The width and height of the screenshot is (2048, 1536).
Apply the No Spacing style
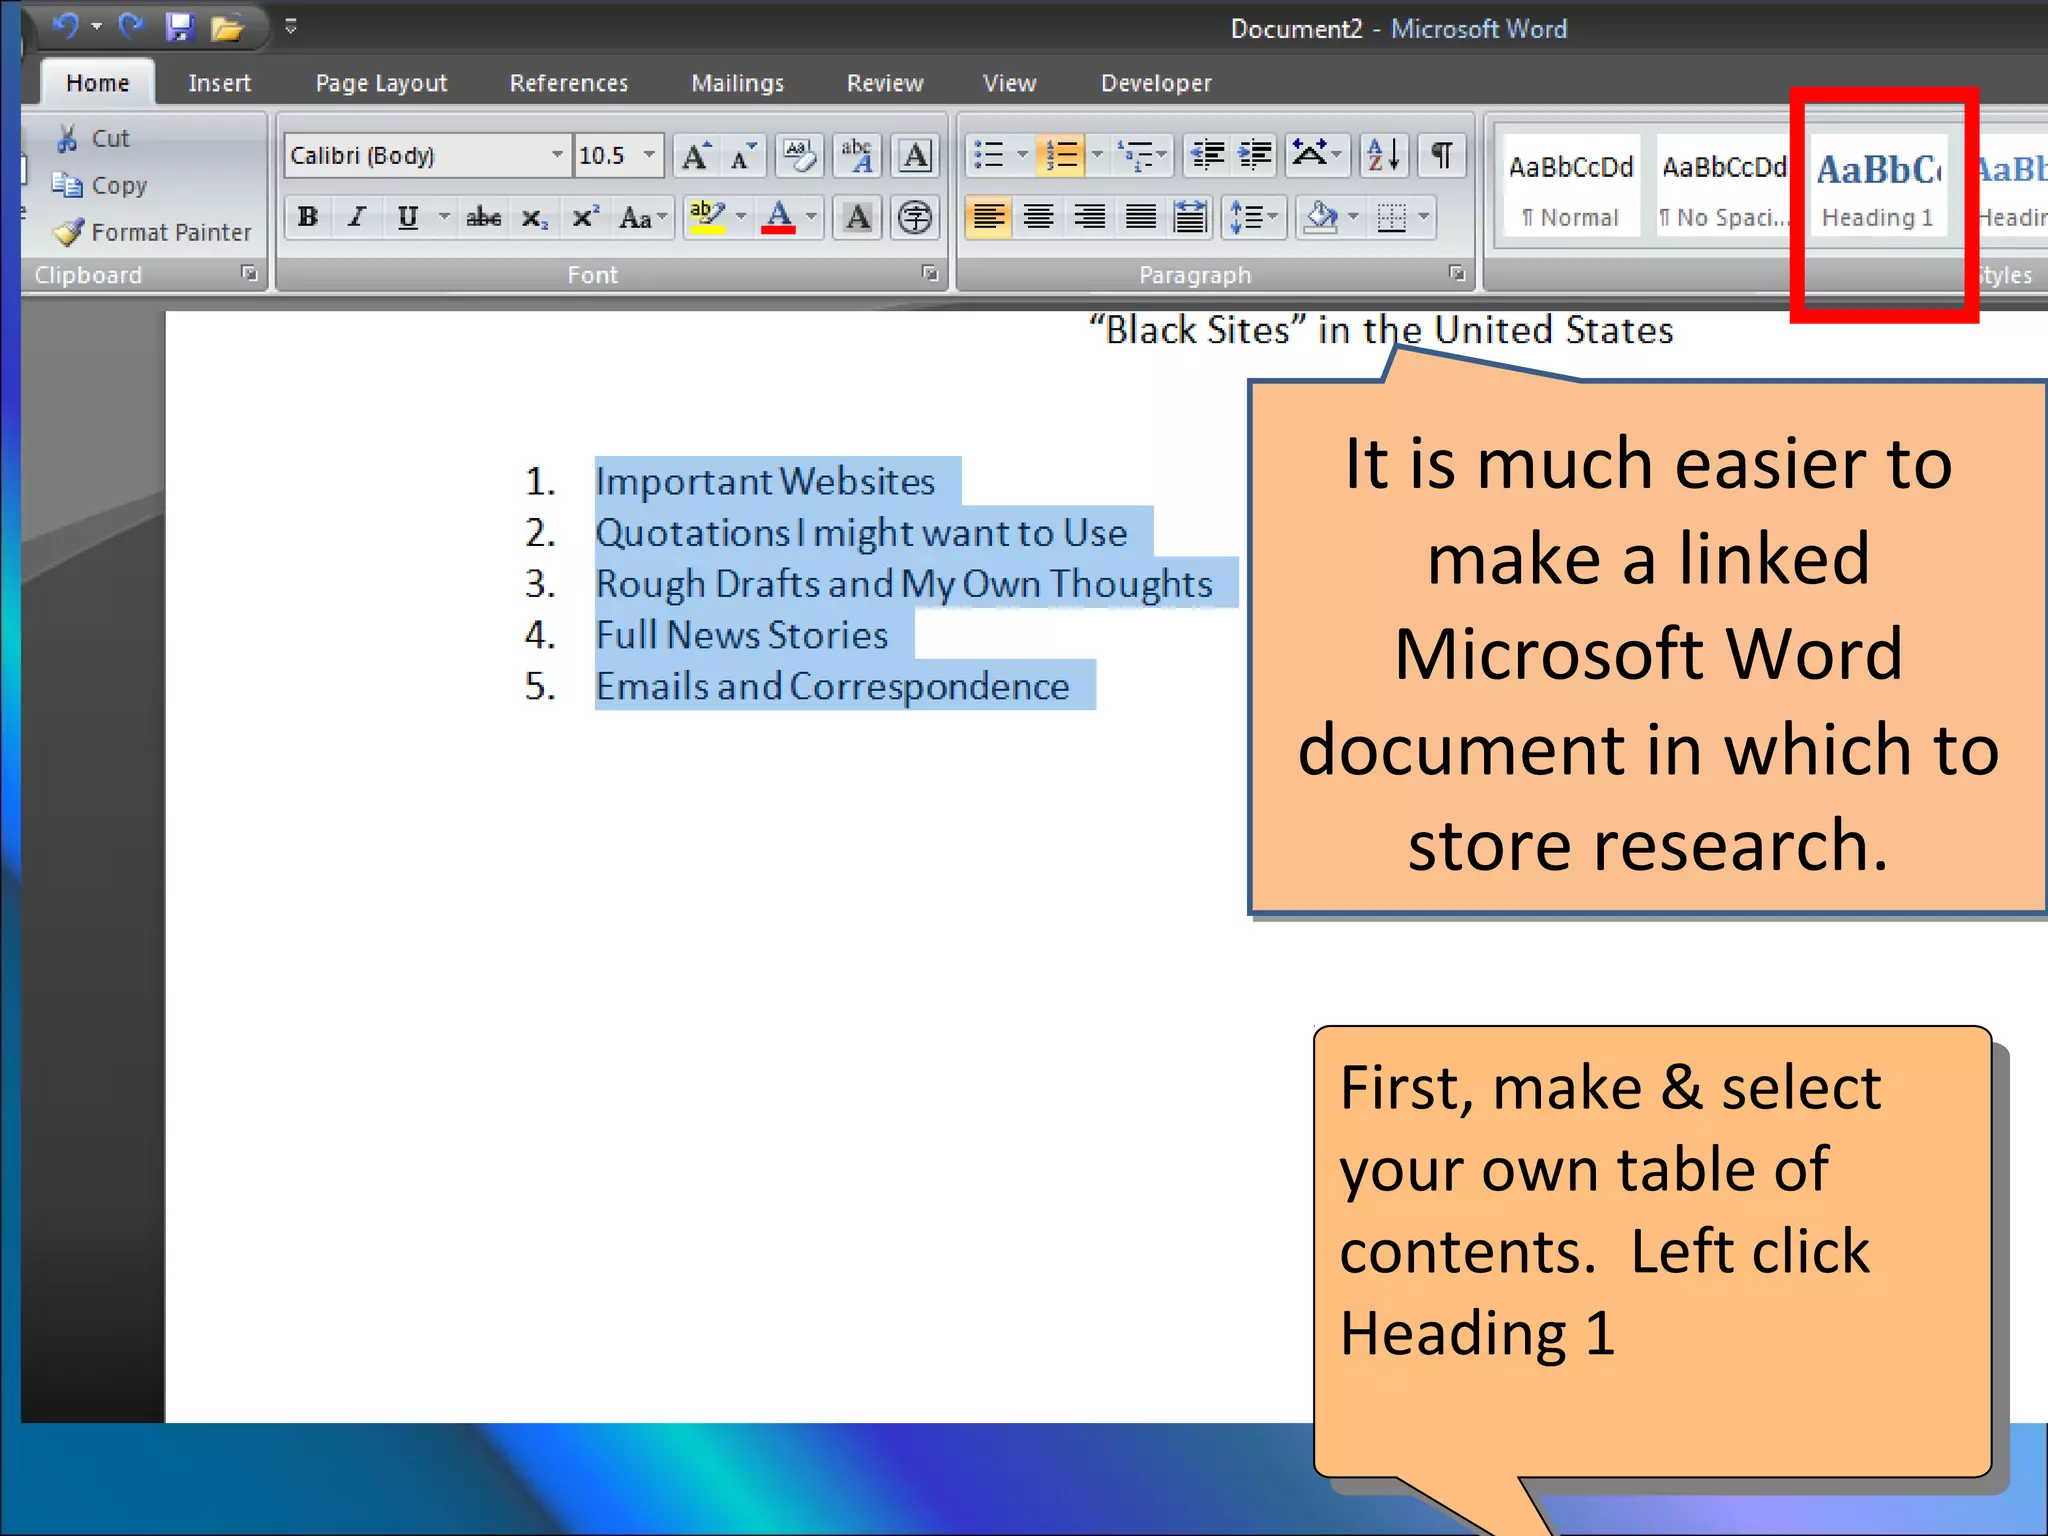[1724, 187]
